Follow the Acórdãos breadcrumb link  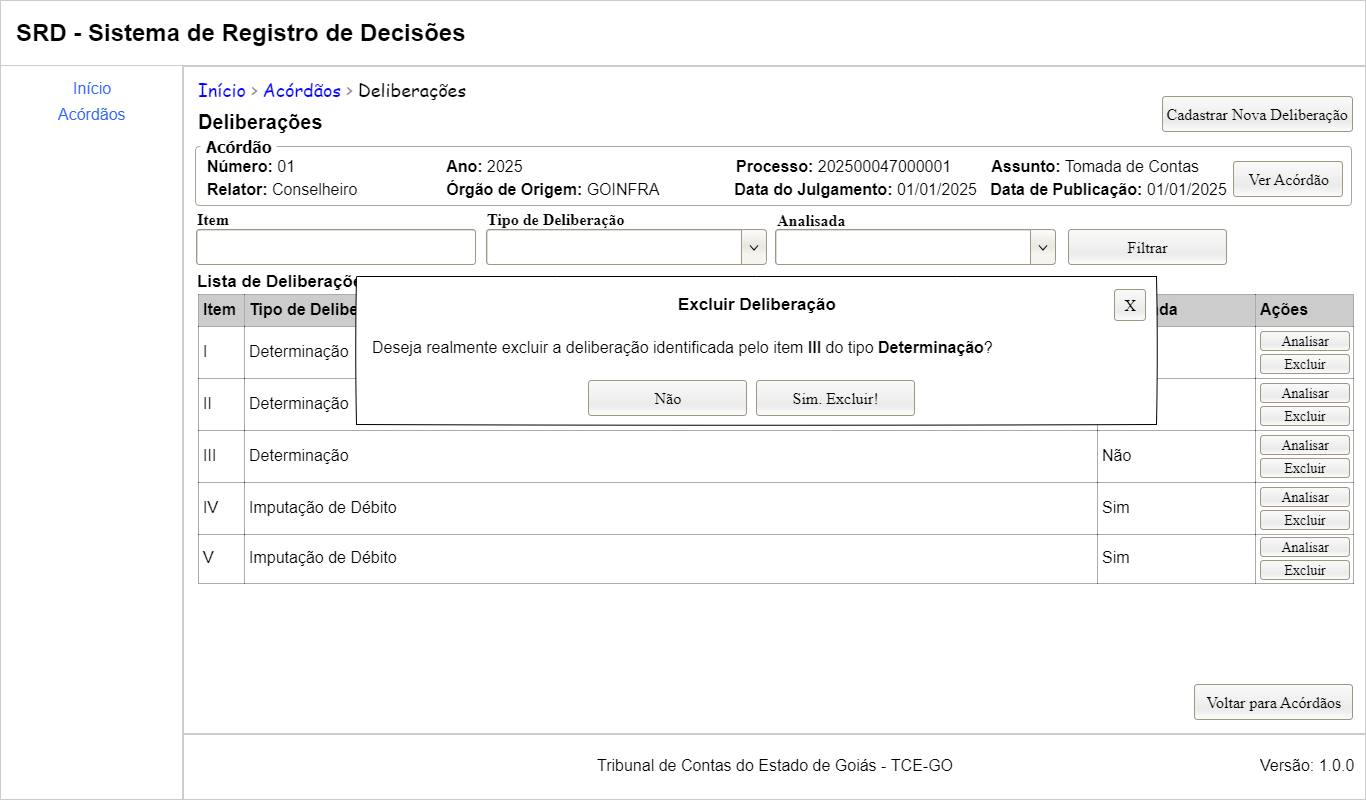[x=302, y=91]
